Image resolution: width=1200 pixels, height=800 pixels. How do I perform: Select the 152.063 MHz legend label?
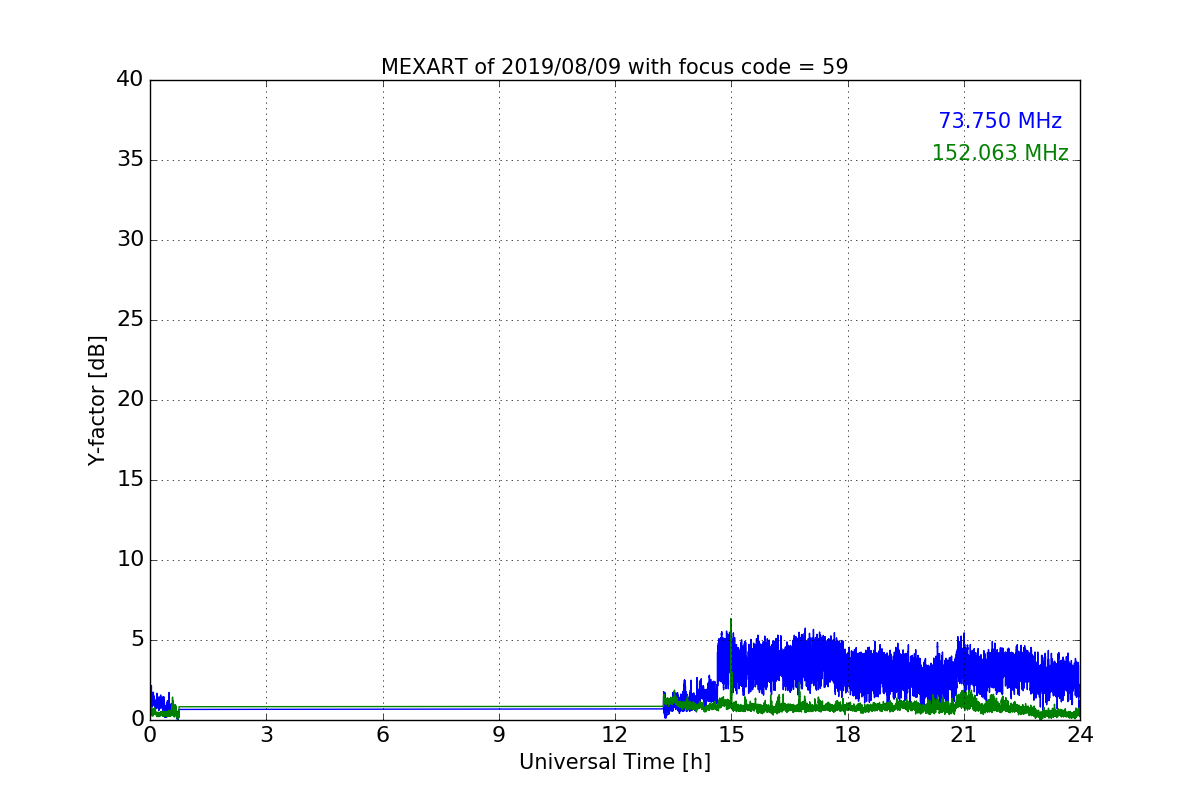click(1000, 153)
